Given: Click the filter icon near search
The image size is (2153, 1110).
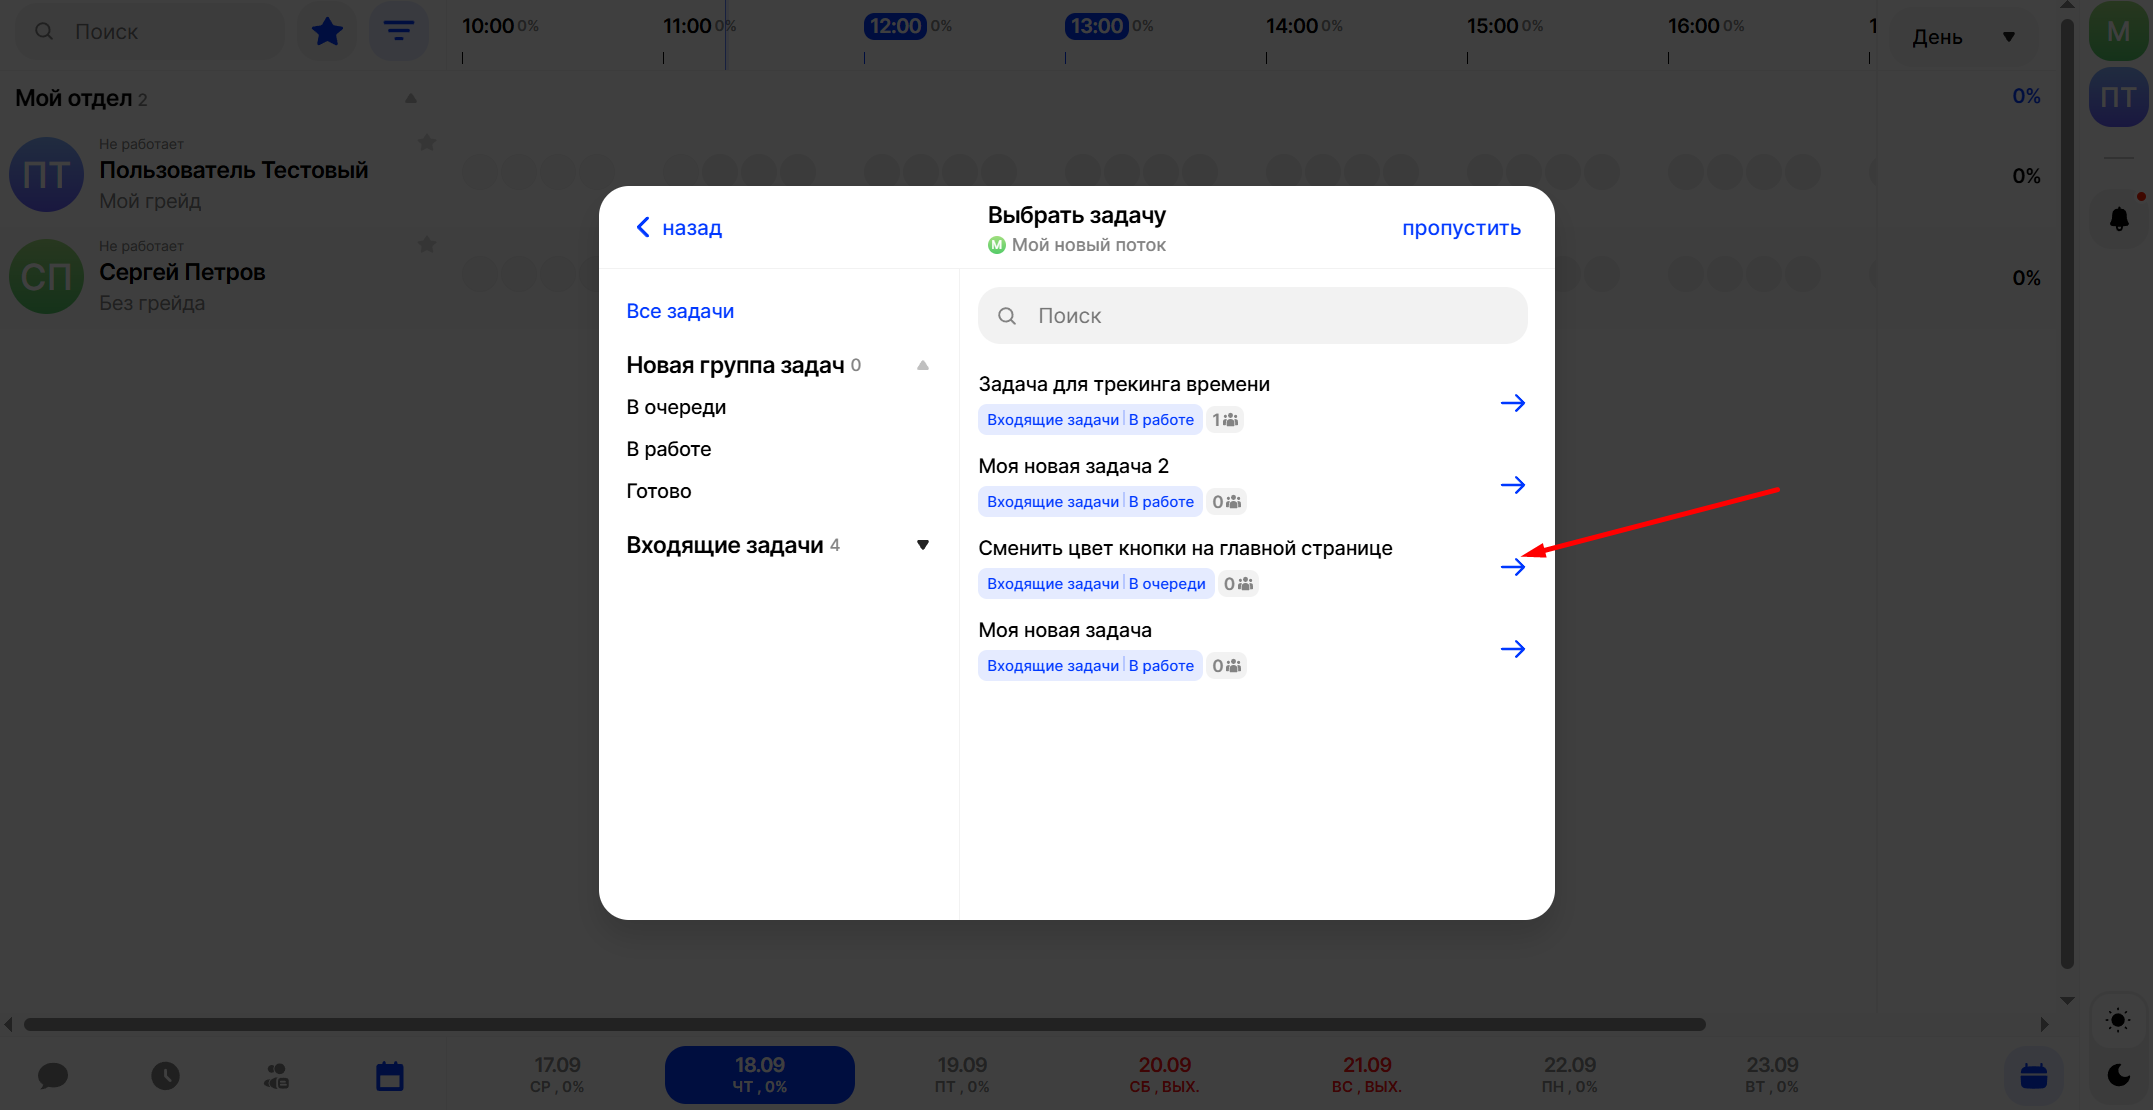Looking at the screenshot, I should pyautogui.click(x=399, y=32).
